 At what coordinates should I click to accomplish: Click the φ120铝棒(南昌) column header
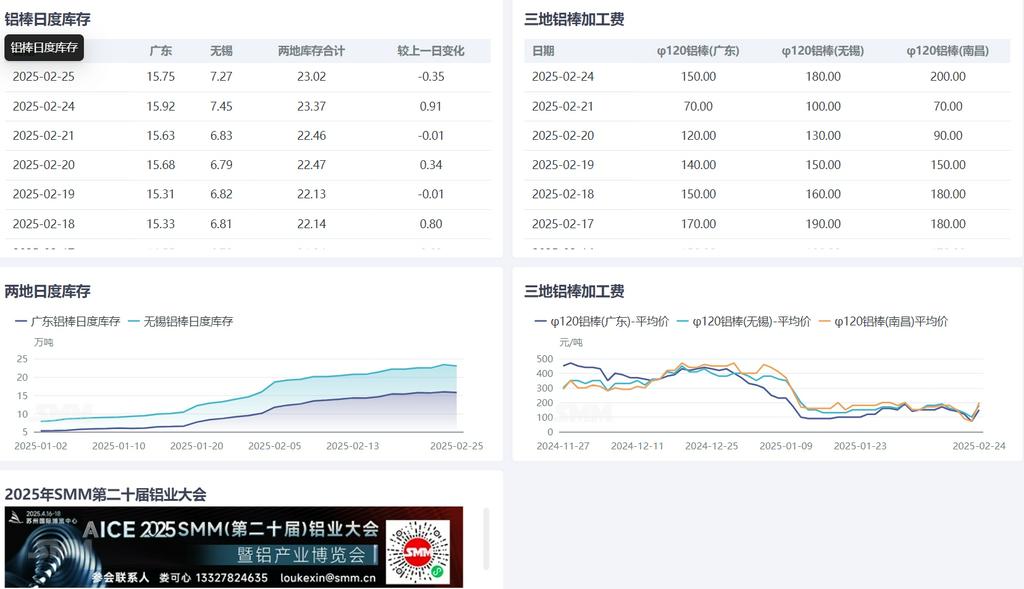(x=947, y=51)
